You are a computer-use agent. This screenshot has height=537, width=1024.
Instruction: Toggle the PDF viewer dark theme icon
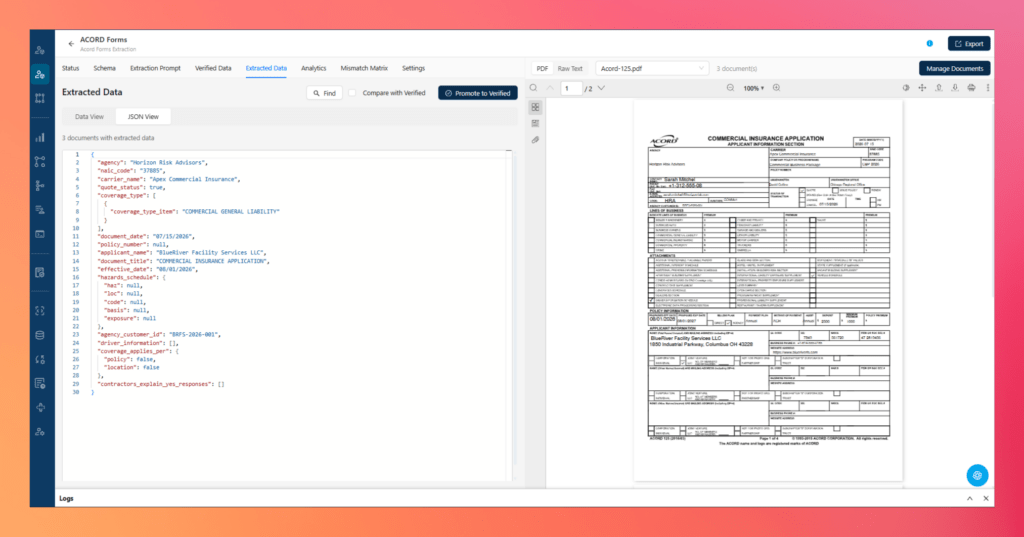click(x=906, y=88)
